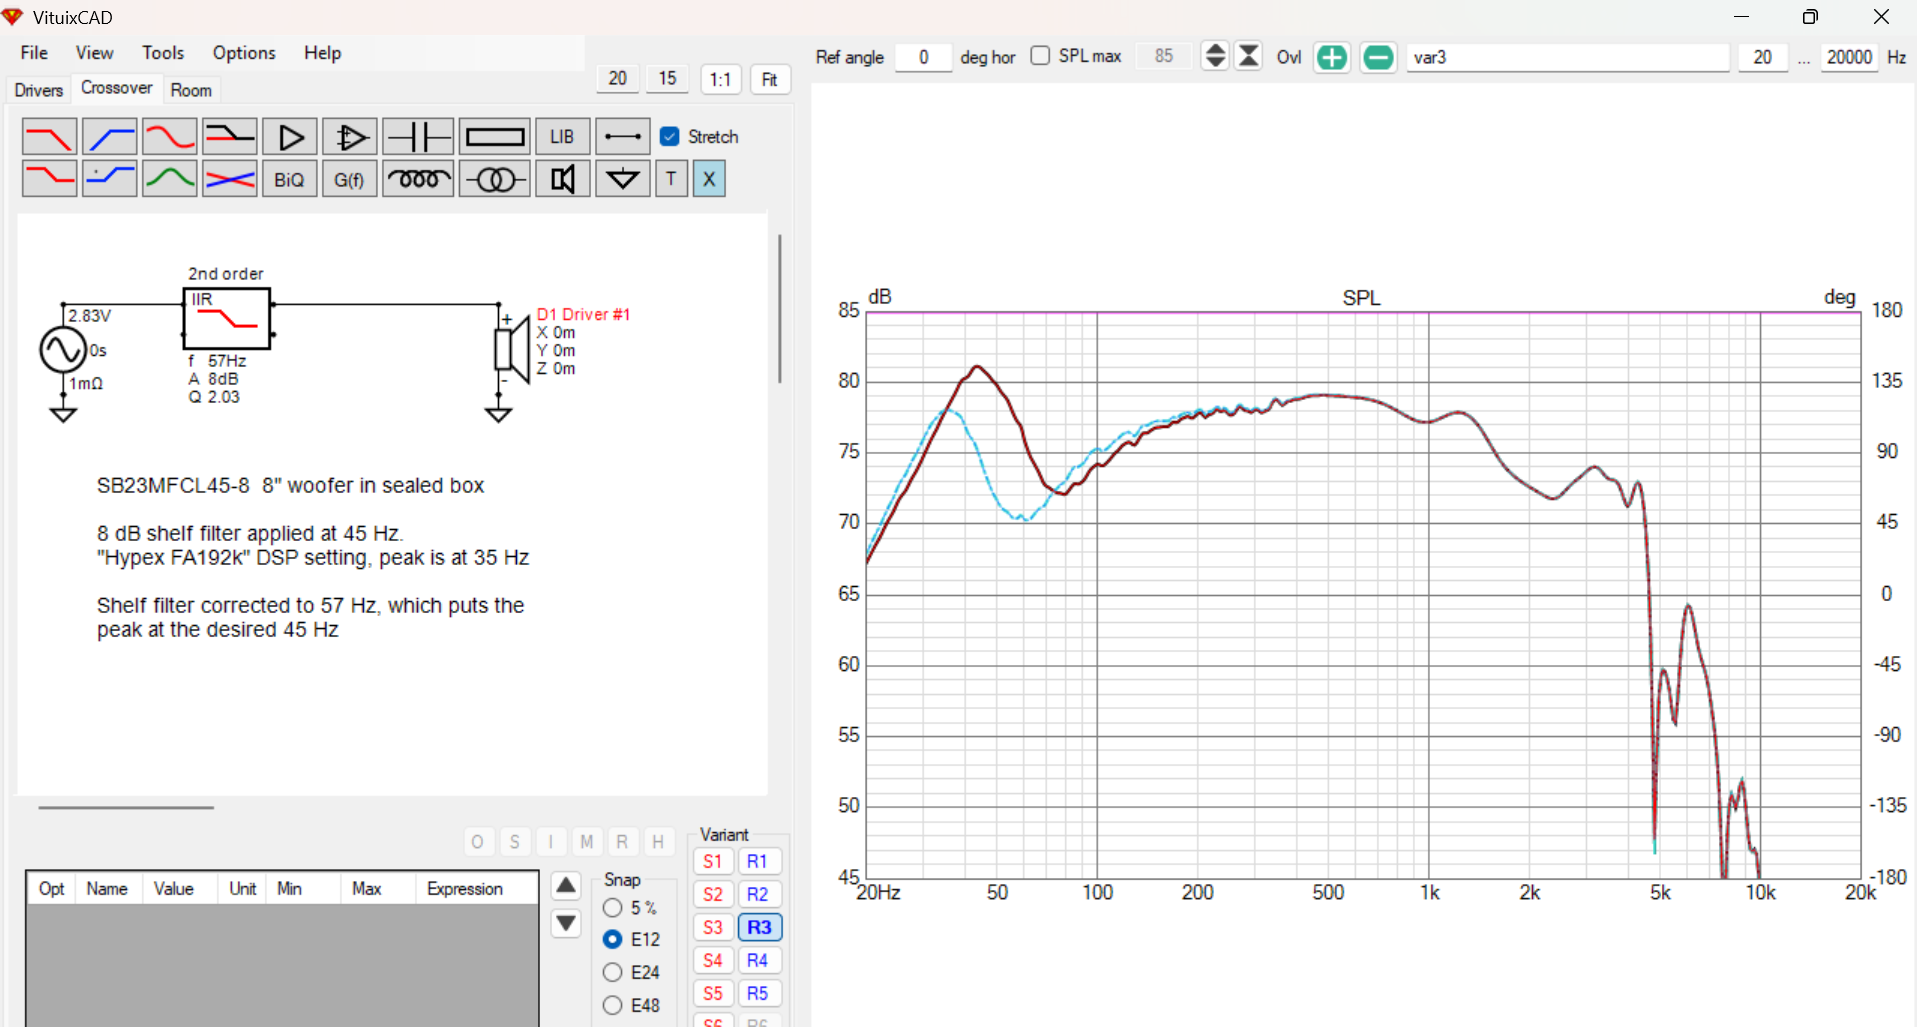Click the 20 Hz minimum frequency field
This screenshot has width=1917, height=1027.
[1762, 57]
